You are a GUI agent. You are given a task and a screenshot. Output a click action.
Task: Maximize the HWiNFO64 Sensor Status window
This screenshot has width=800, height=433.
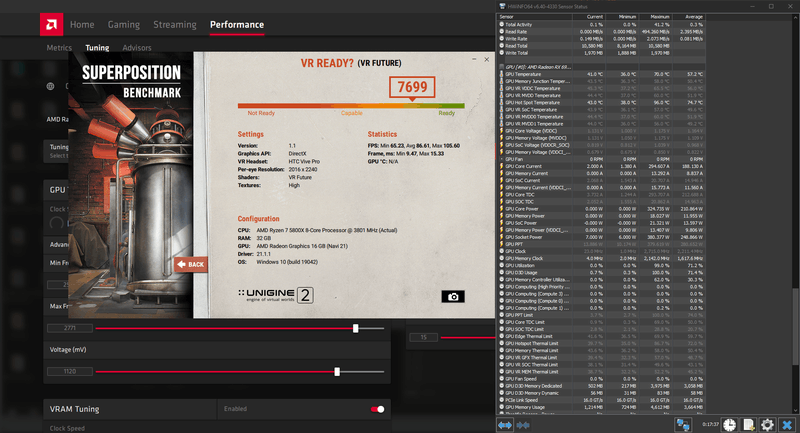click(771, 6)
